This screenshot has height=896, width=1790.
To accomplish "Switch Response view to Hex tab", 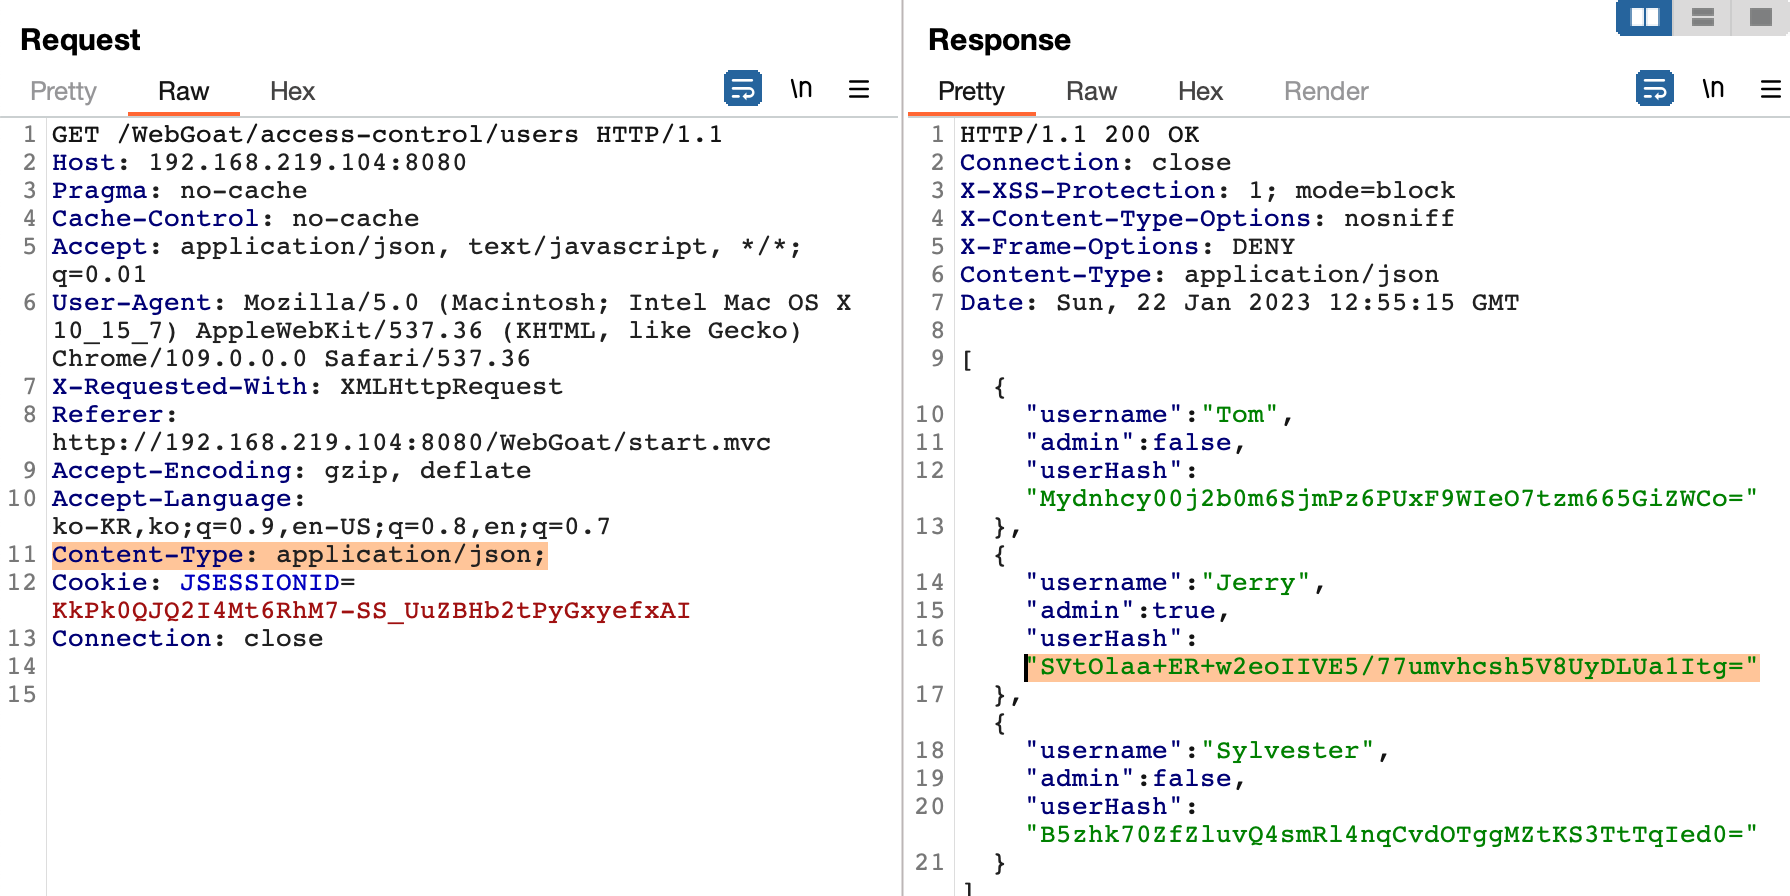I will click(x=1200, y=91).
